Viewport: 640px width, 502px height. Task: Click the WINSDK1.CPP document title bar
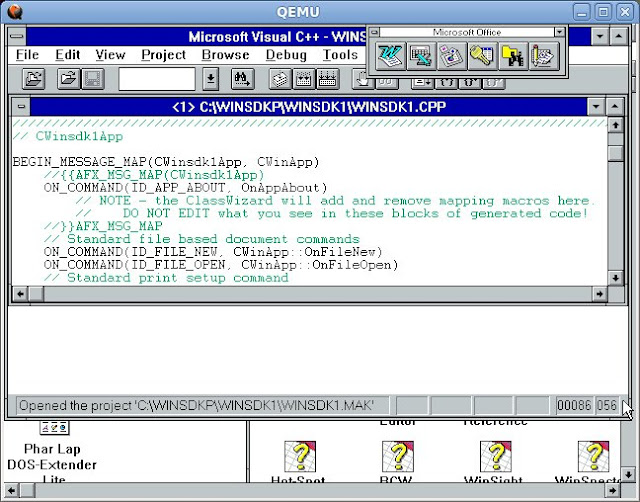tap(309, 107)
